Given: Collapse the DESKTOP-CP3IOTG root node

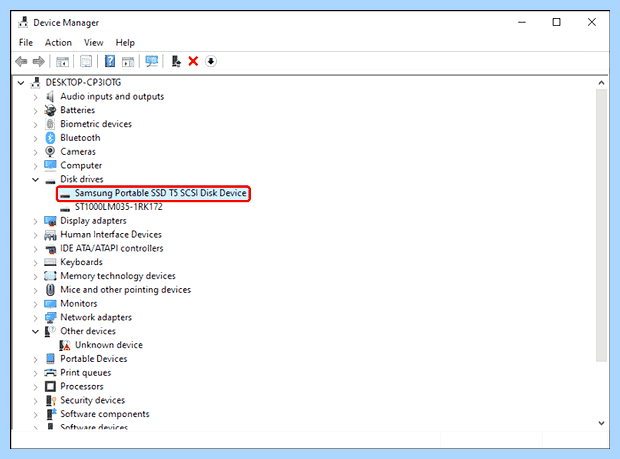Looking at the screenshot, I should [x=21, y=83].
